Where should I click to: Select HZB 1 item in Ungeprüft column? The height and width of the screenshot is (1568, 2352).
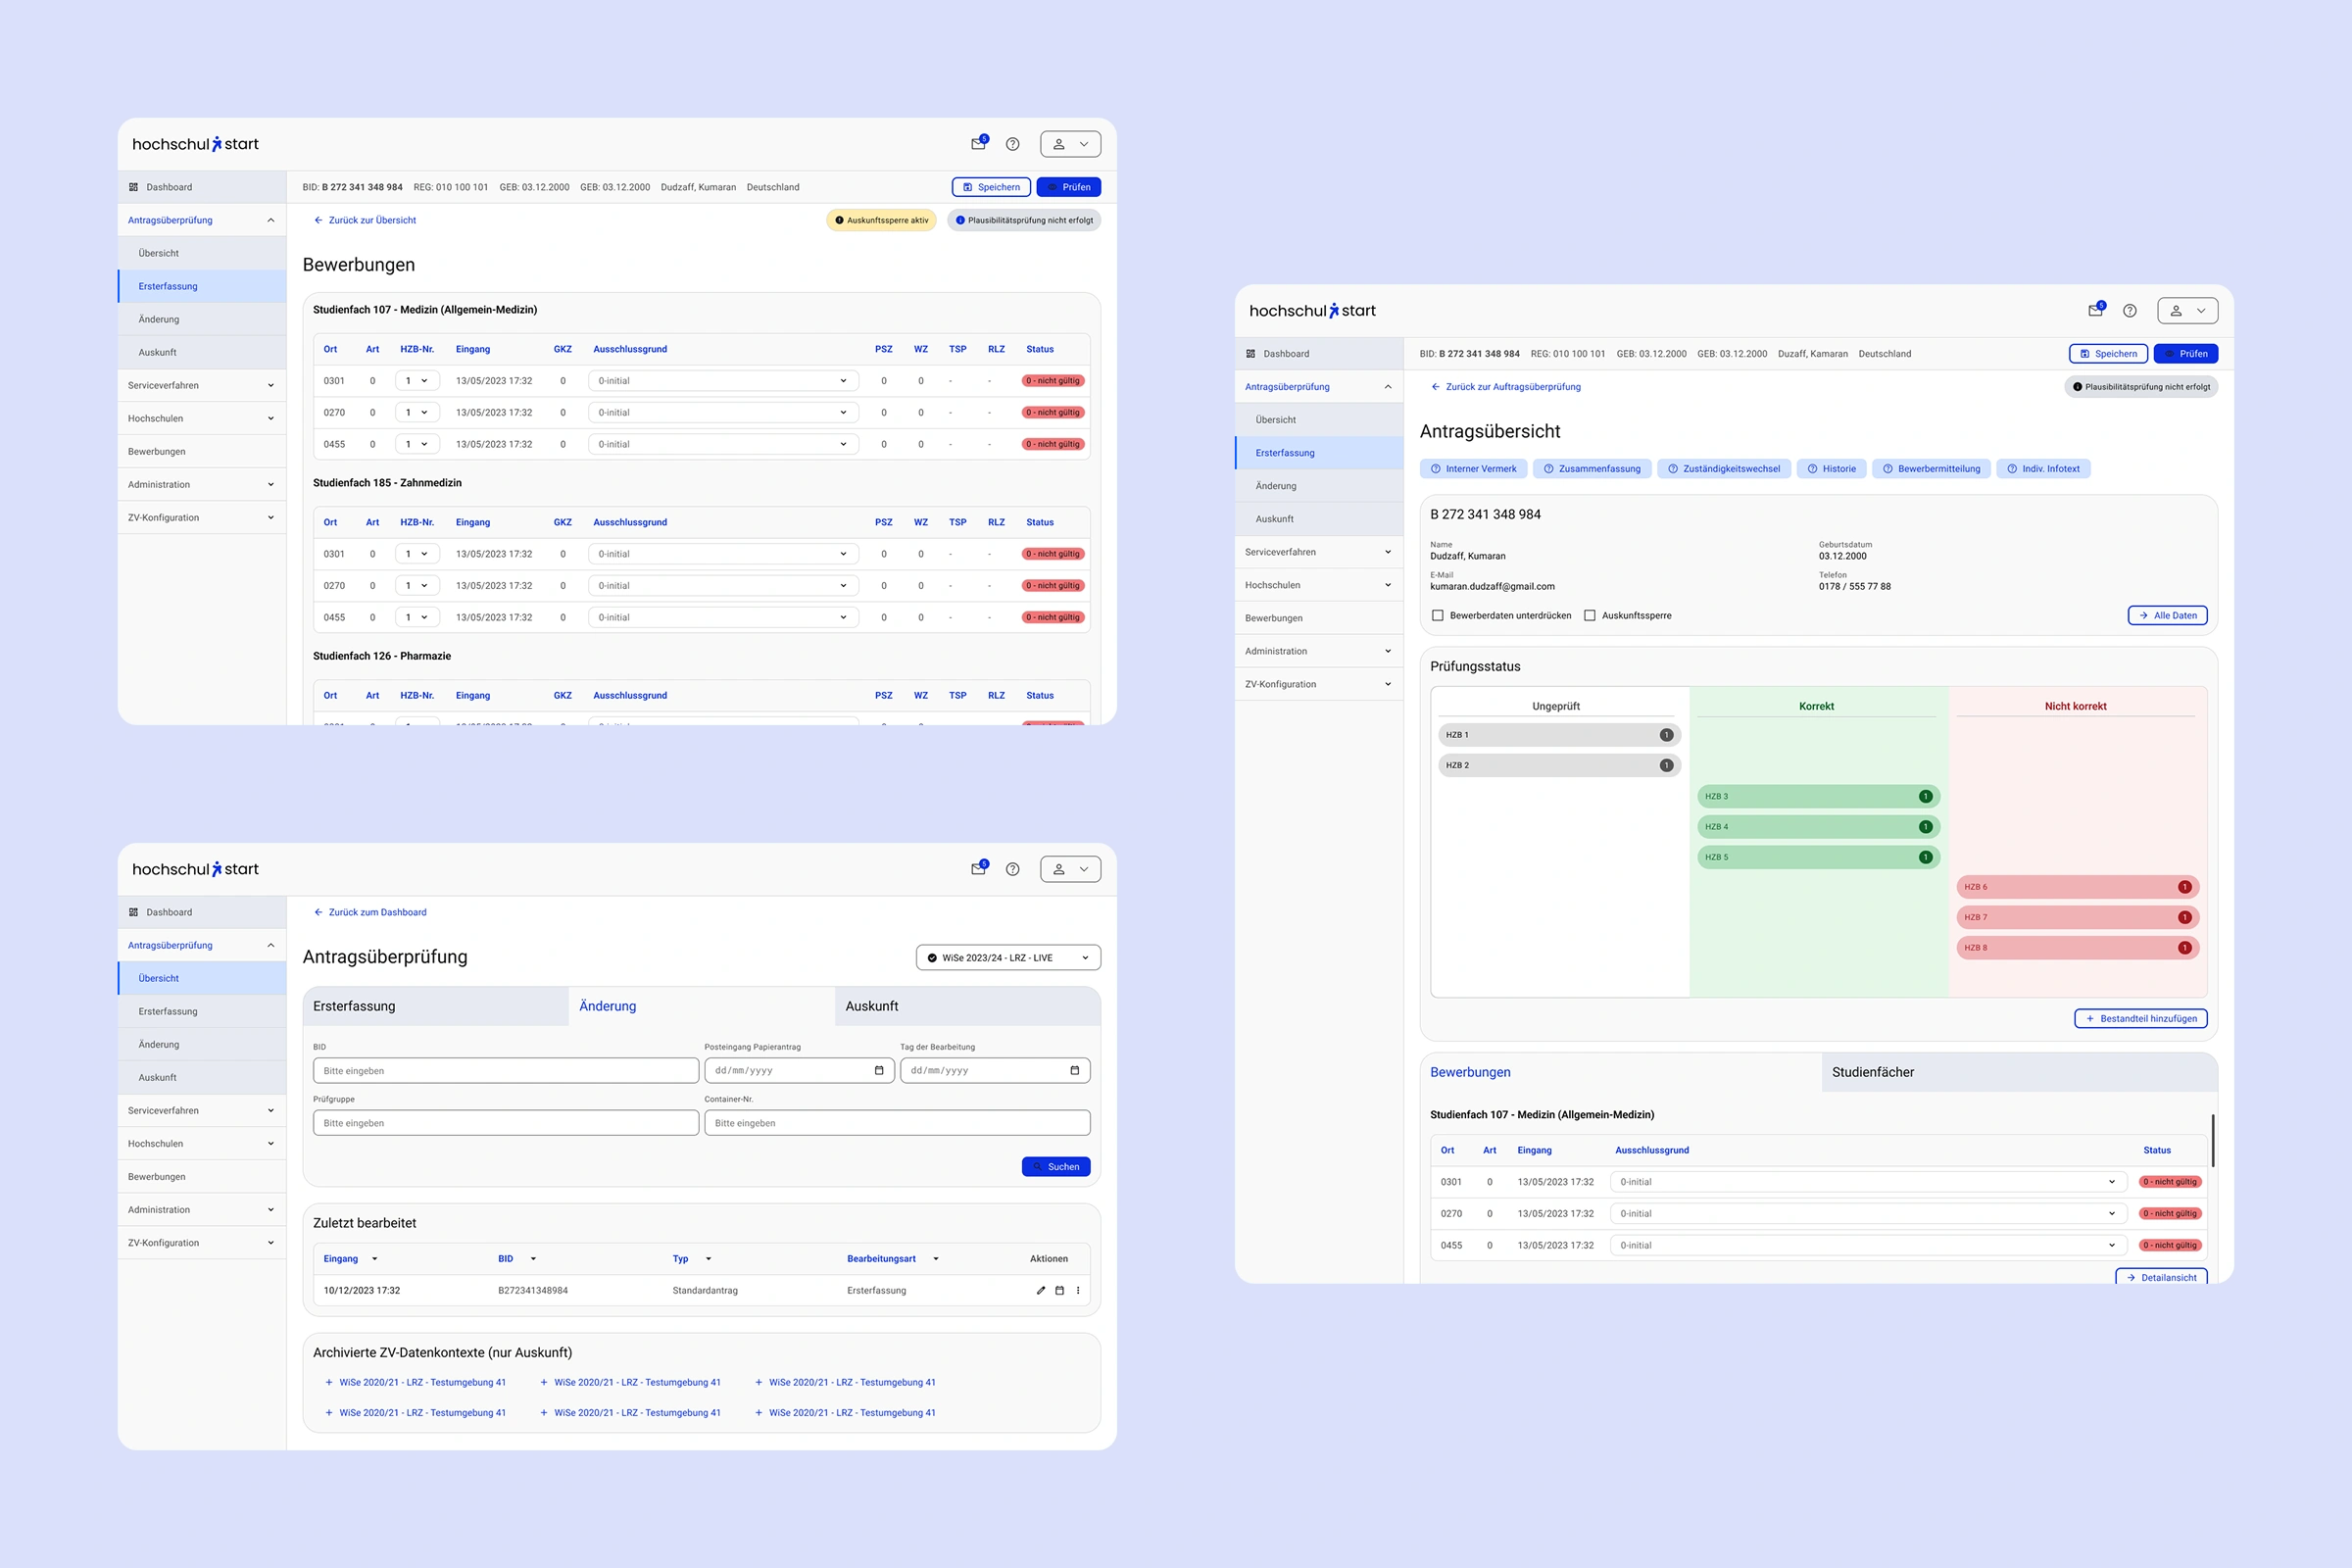tap(1559, 735)
